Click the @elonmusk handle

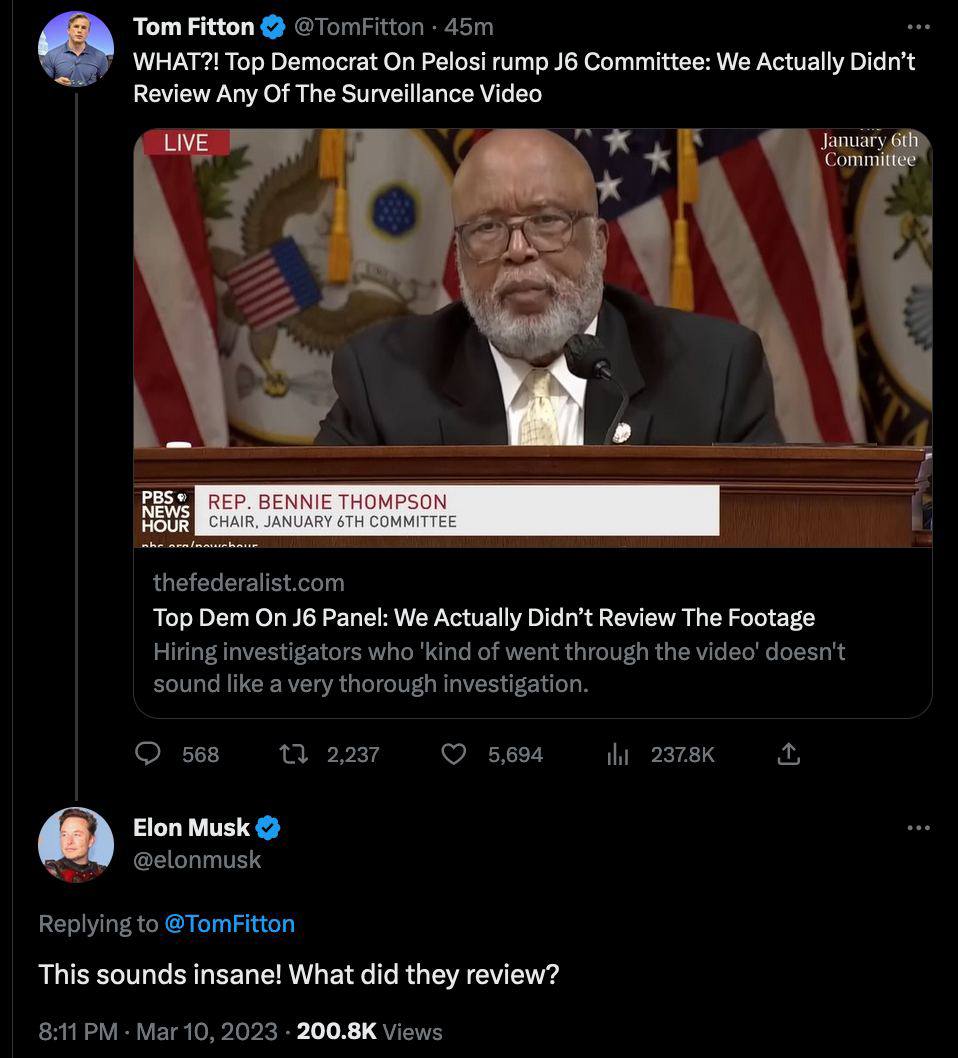(x=197, y=859)
